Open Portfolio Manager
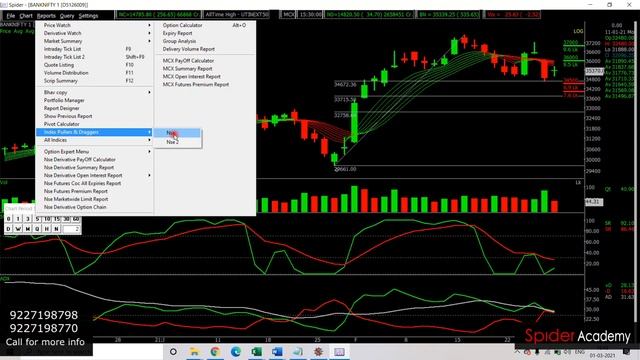Screen dimensions: 640x360 point(94,100)
